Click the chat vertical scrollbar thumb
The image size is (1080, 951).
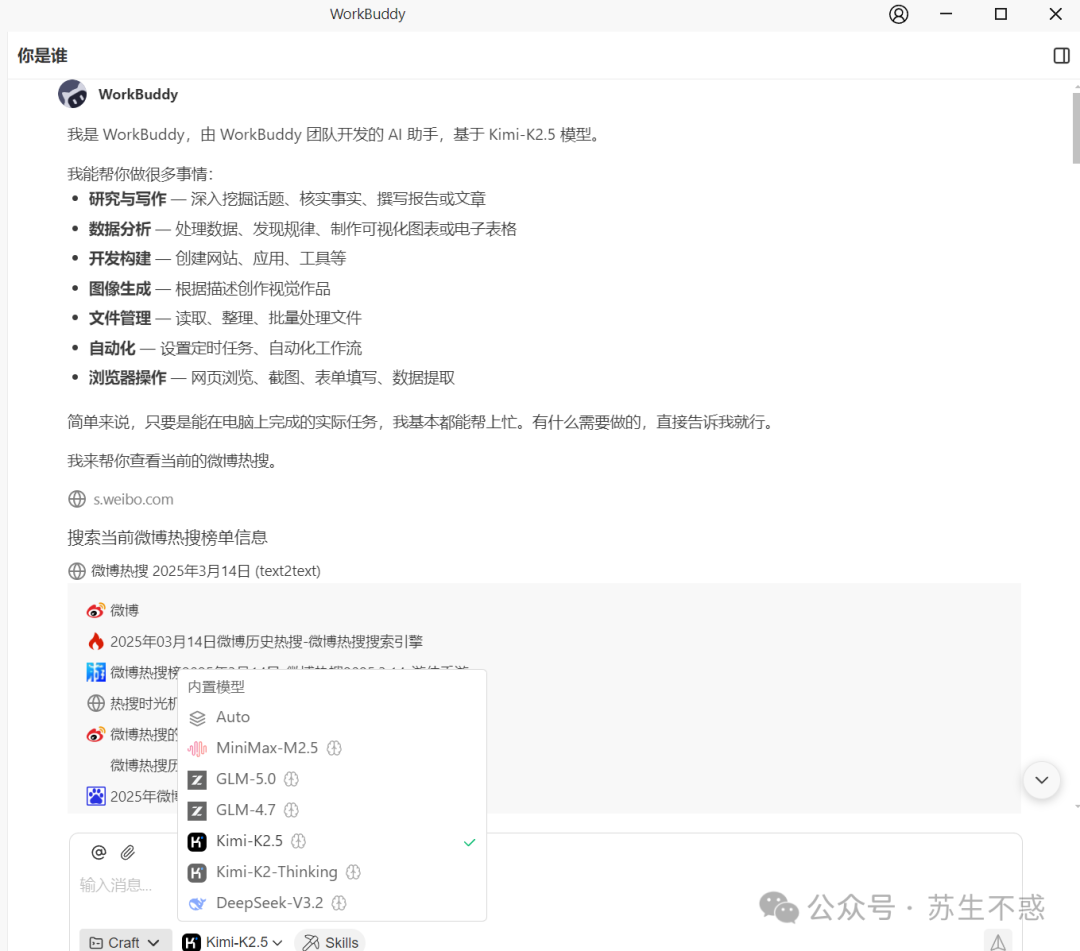pos(1076,128)
